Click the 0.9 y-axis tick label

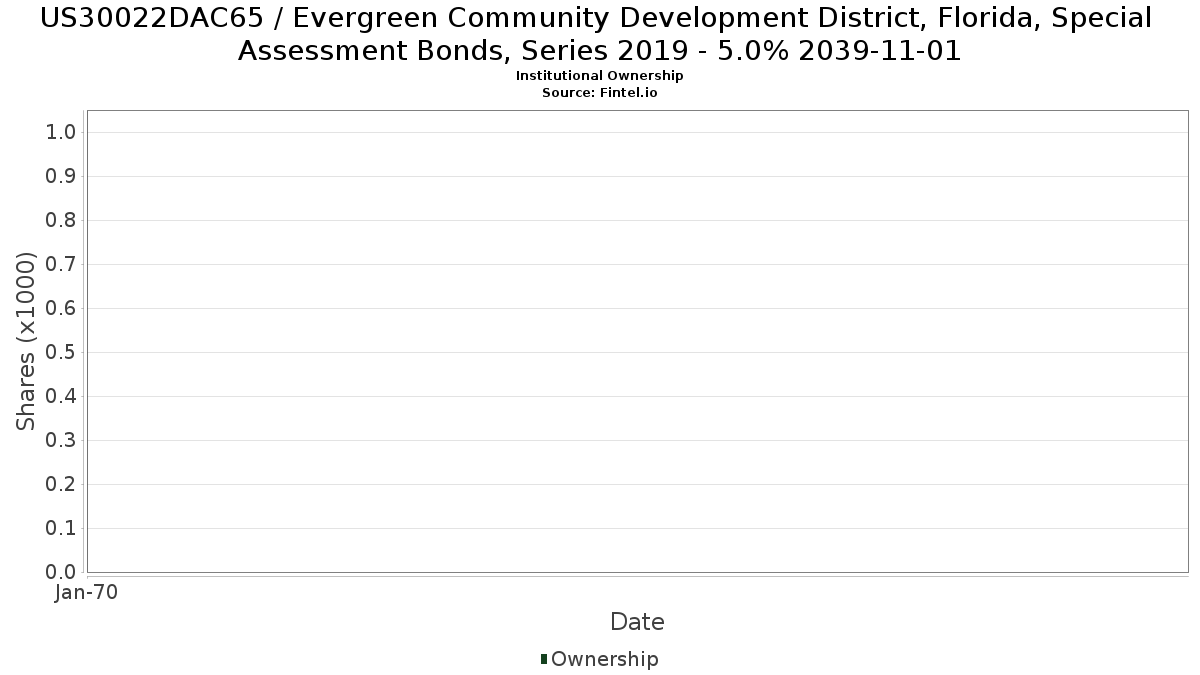coord(62,177)
